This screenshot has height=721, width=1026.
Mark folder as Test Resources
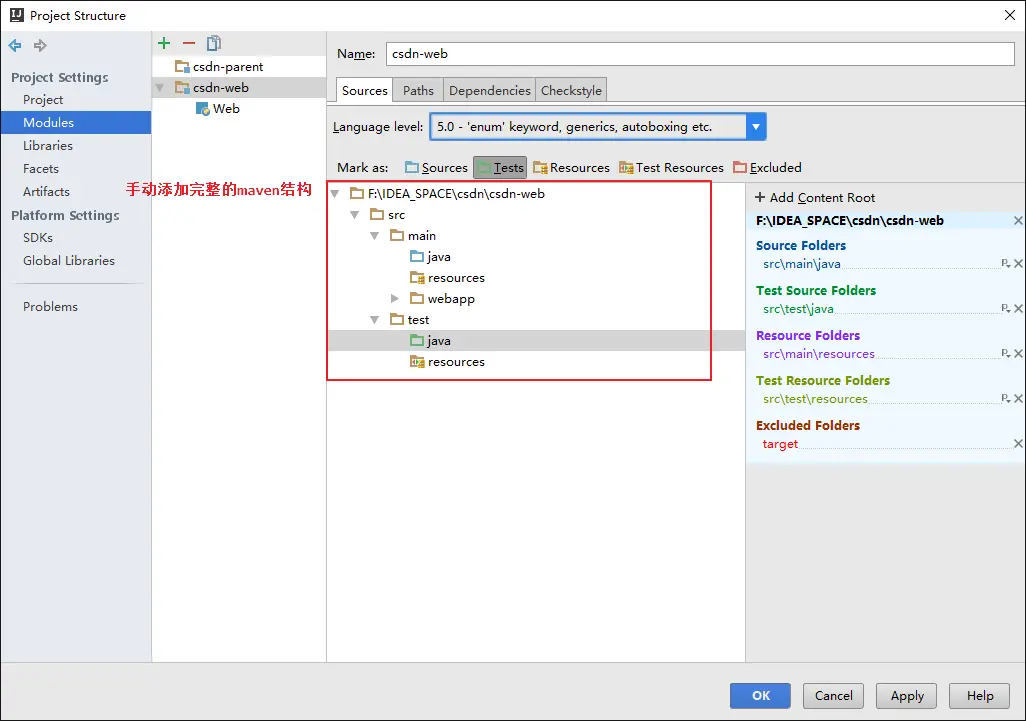tap(671, 167)
